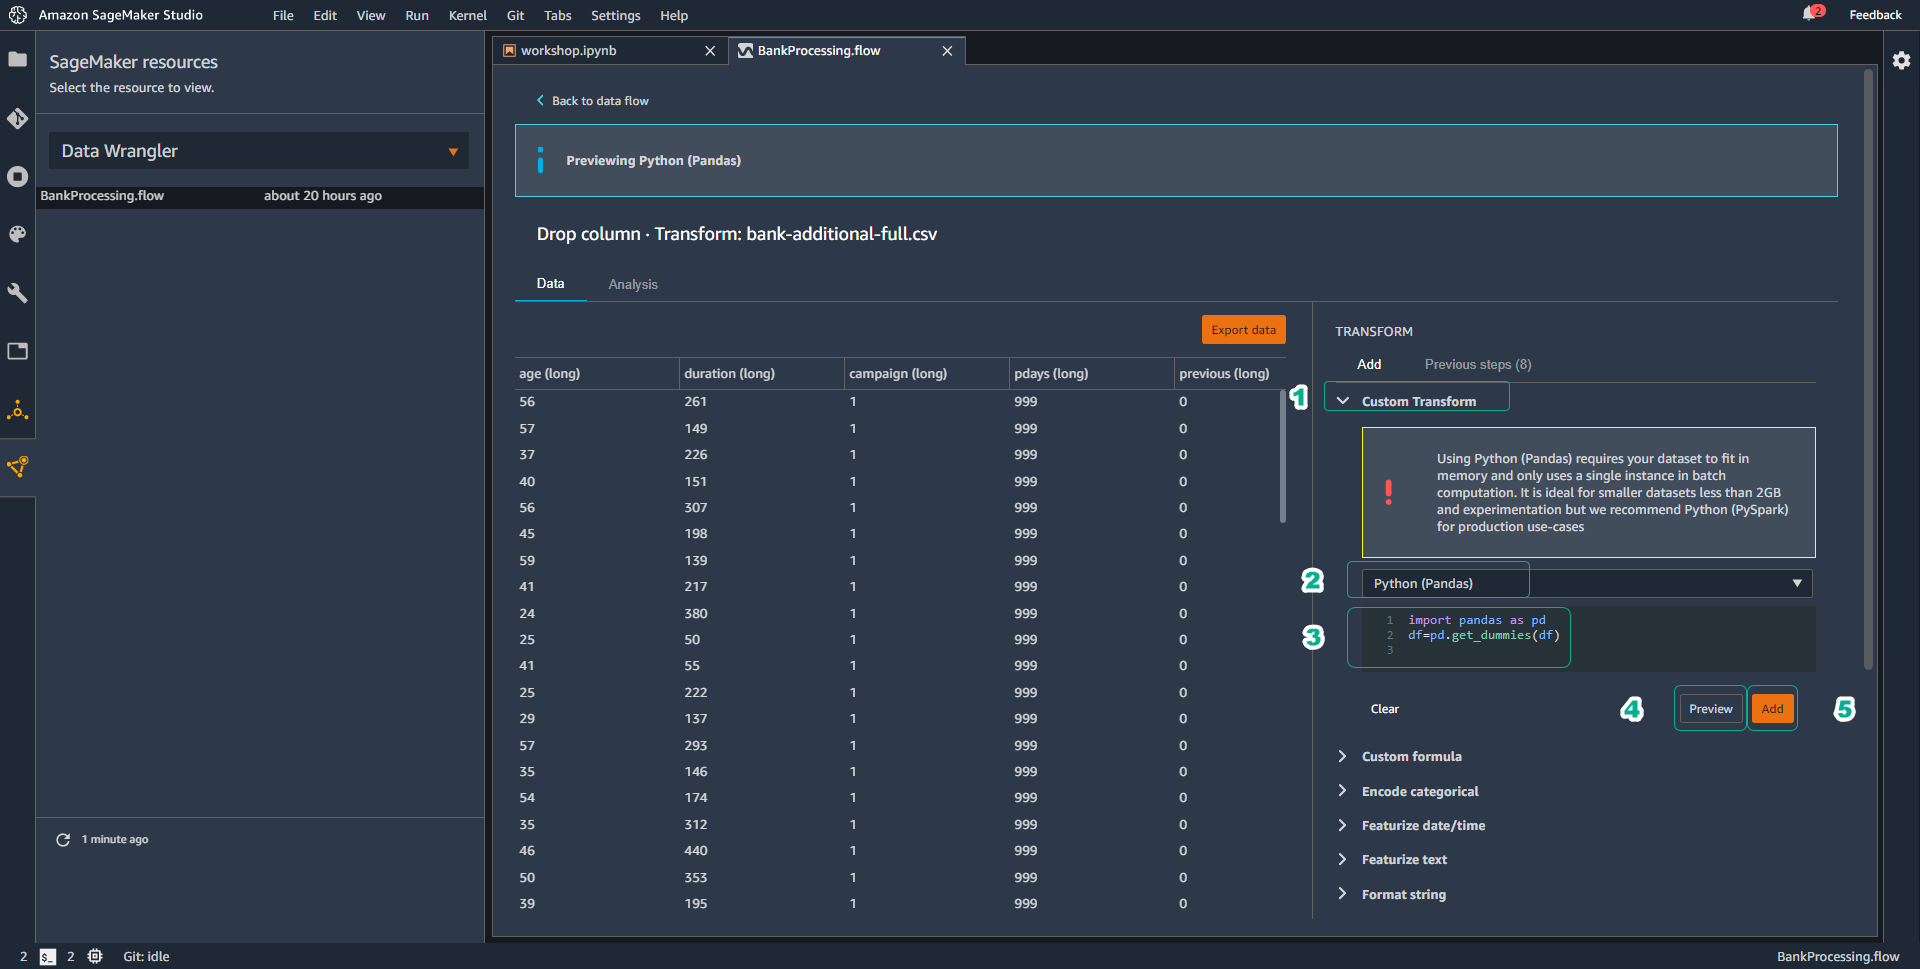
Task: Select the Data tab
Action: (x=550, y=284)
